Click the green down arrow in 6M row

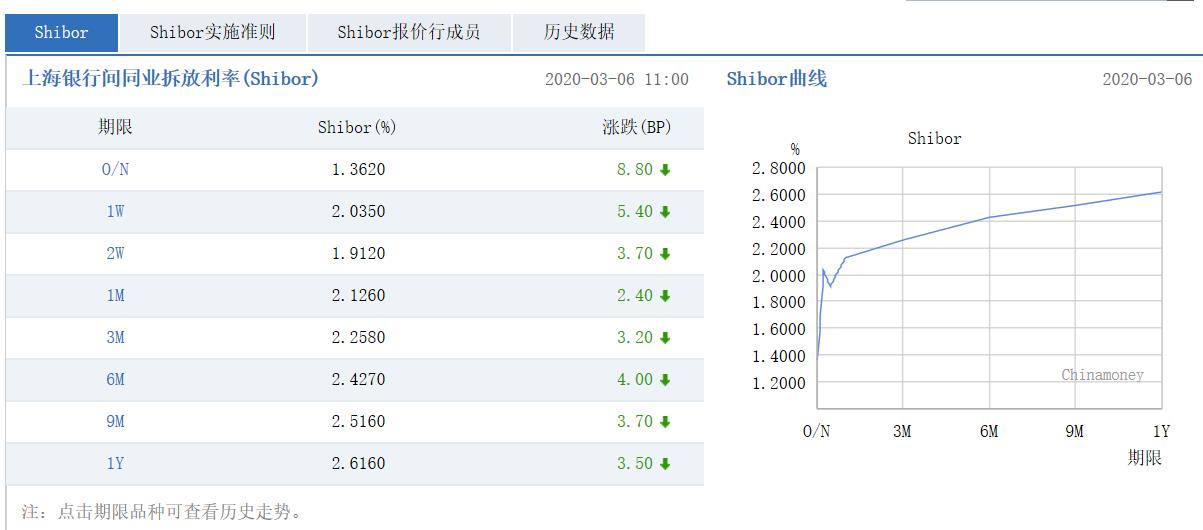(665, 380)
